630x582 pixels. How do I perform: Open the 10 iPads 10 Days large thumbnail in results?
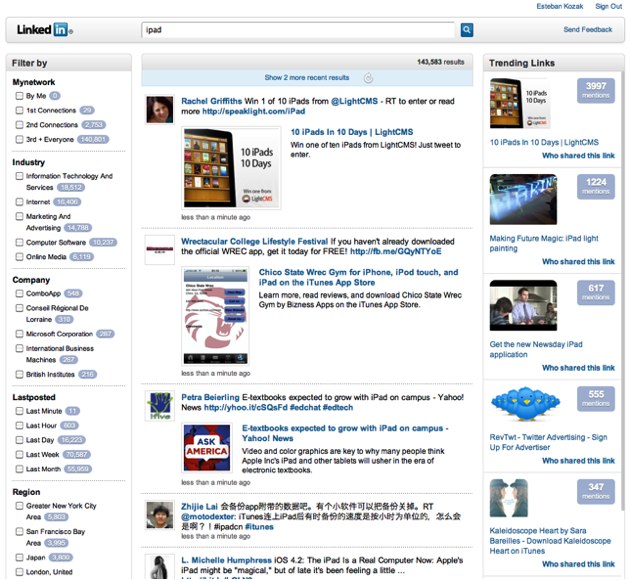[231, 168]
